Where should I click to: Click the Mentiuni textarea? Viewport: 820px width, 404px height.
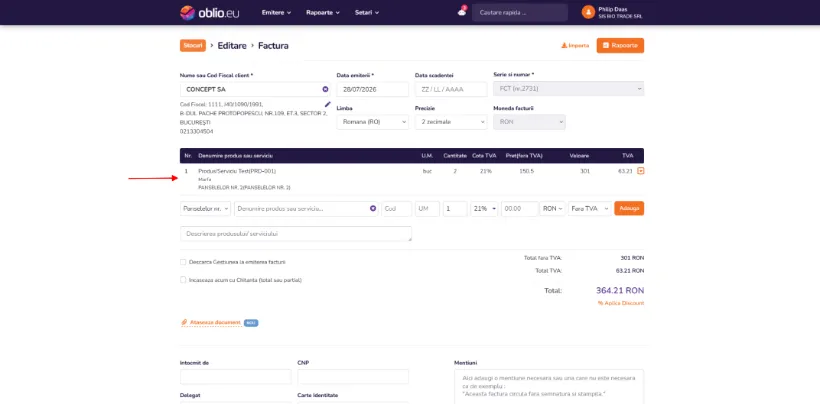549,386
